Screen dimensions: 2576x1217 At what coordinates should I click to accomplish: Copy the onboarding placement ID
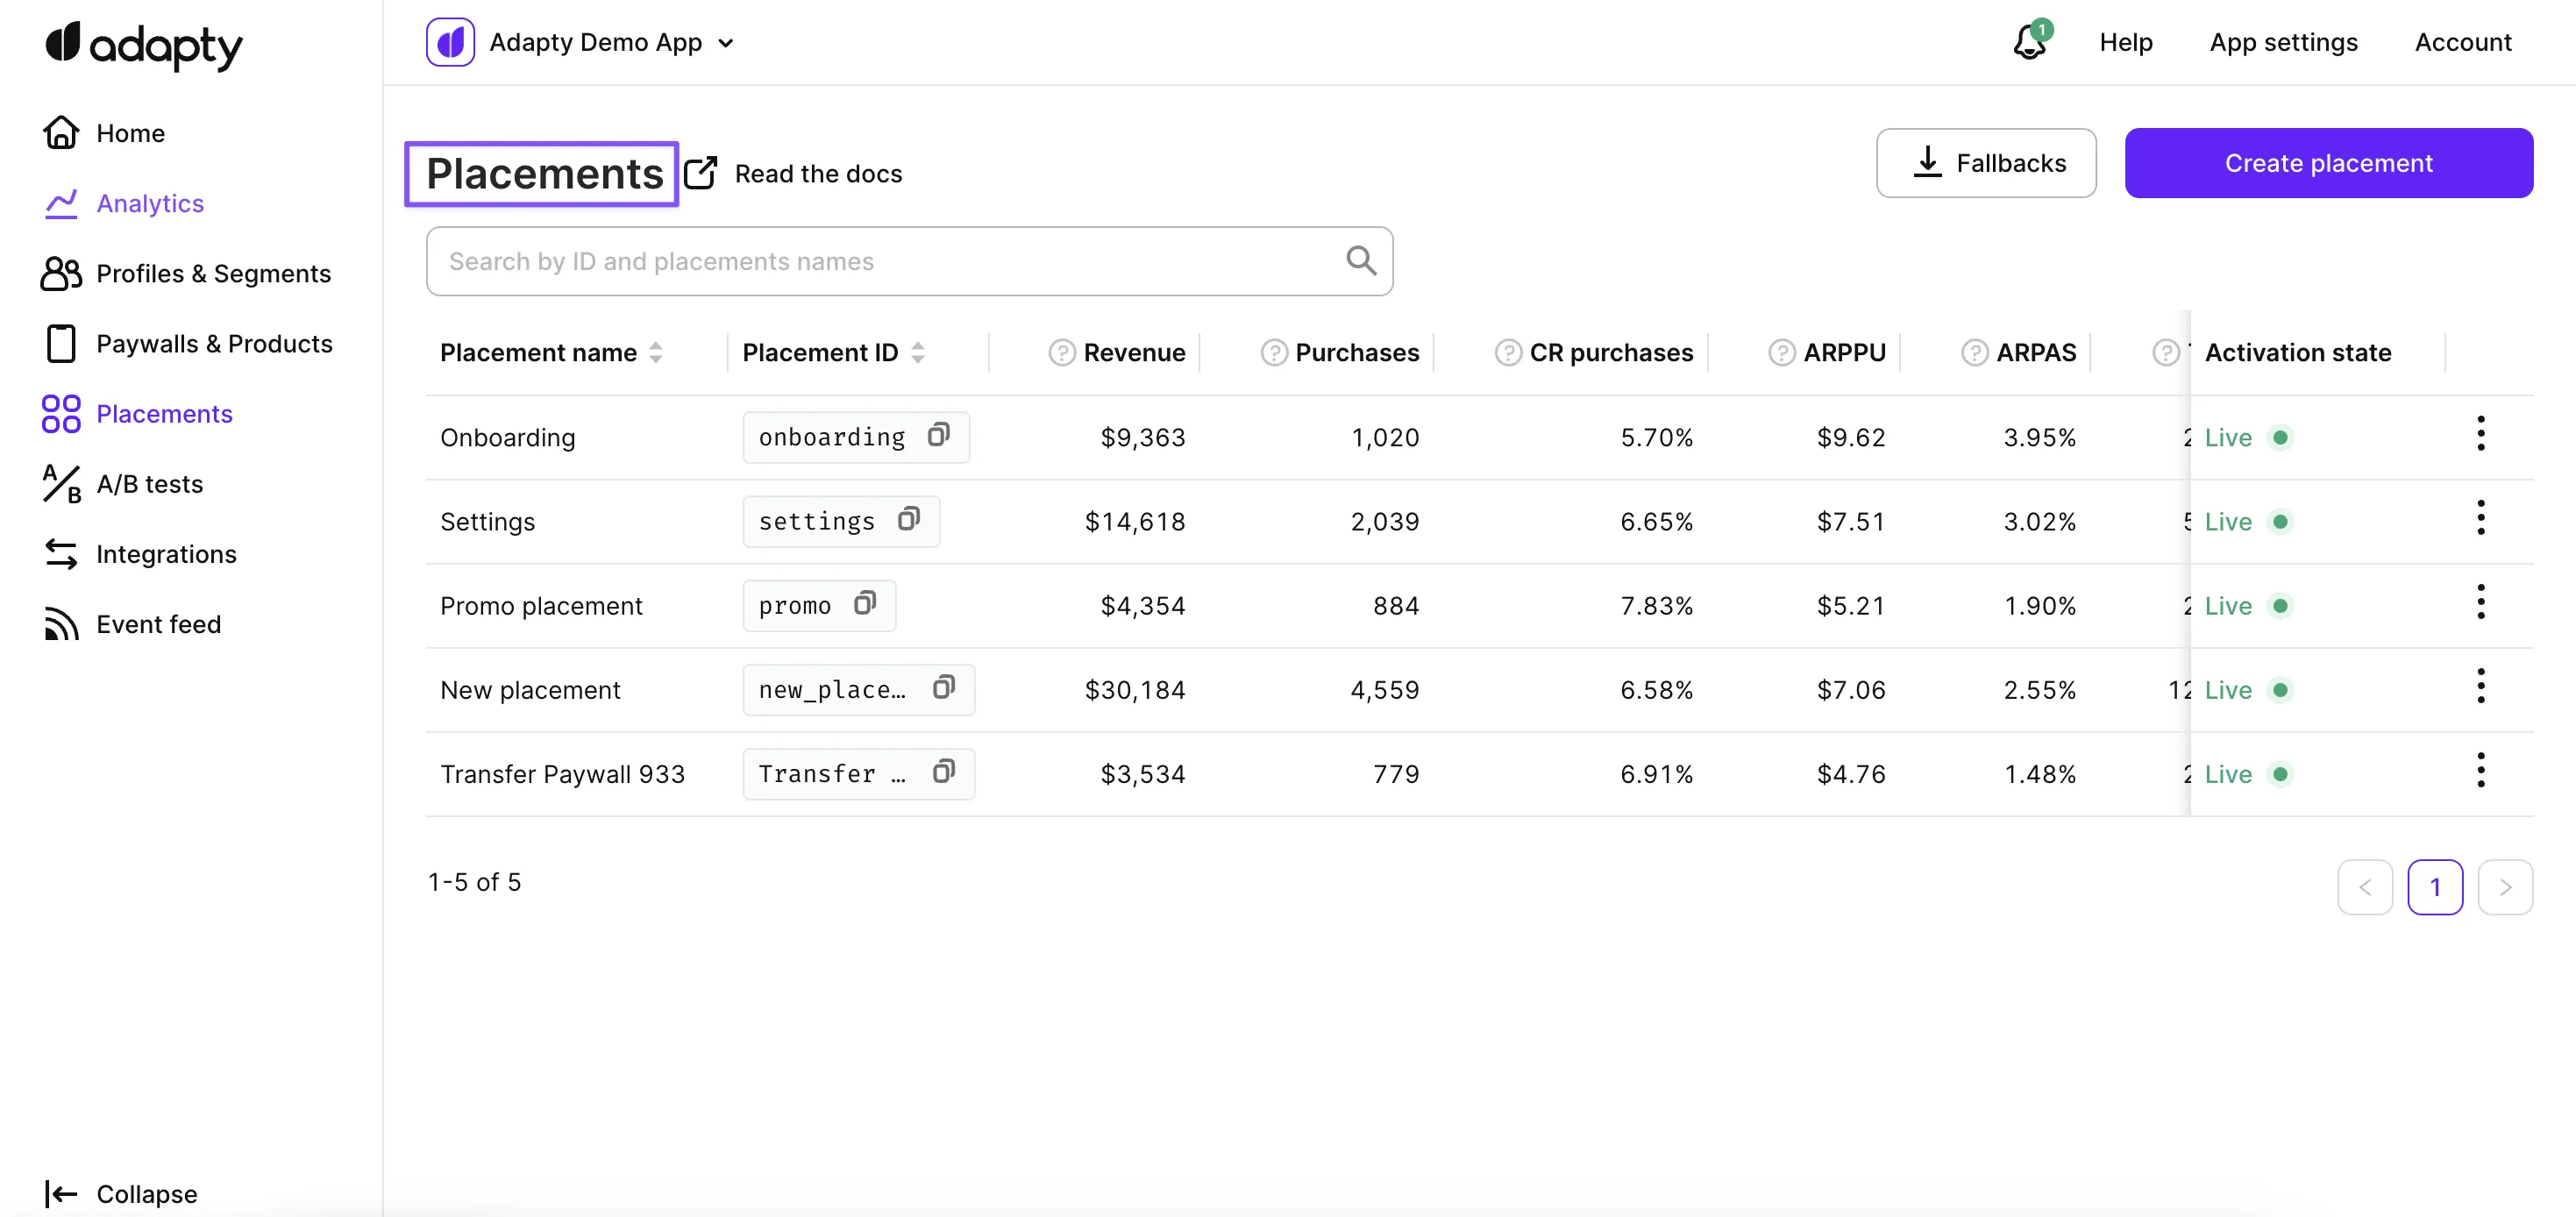point(938,435)
